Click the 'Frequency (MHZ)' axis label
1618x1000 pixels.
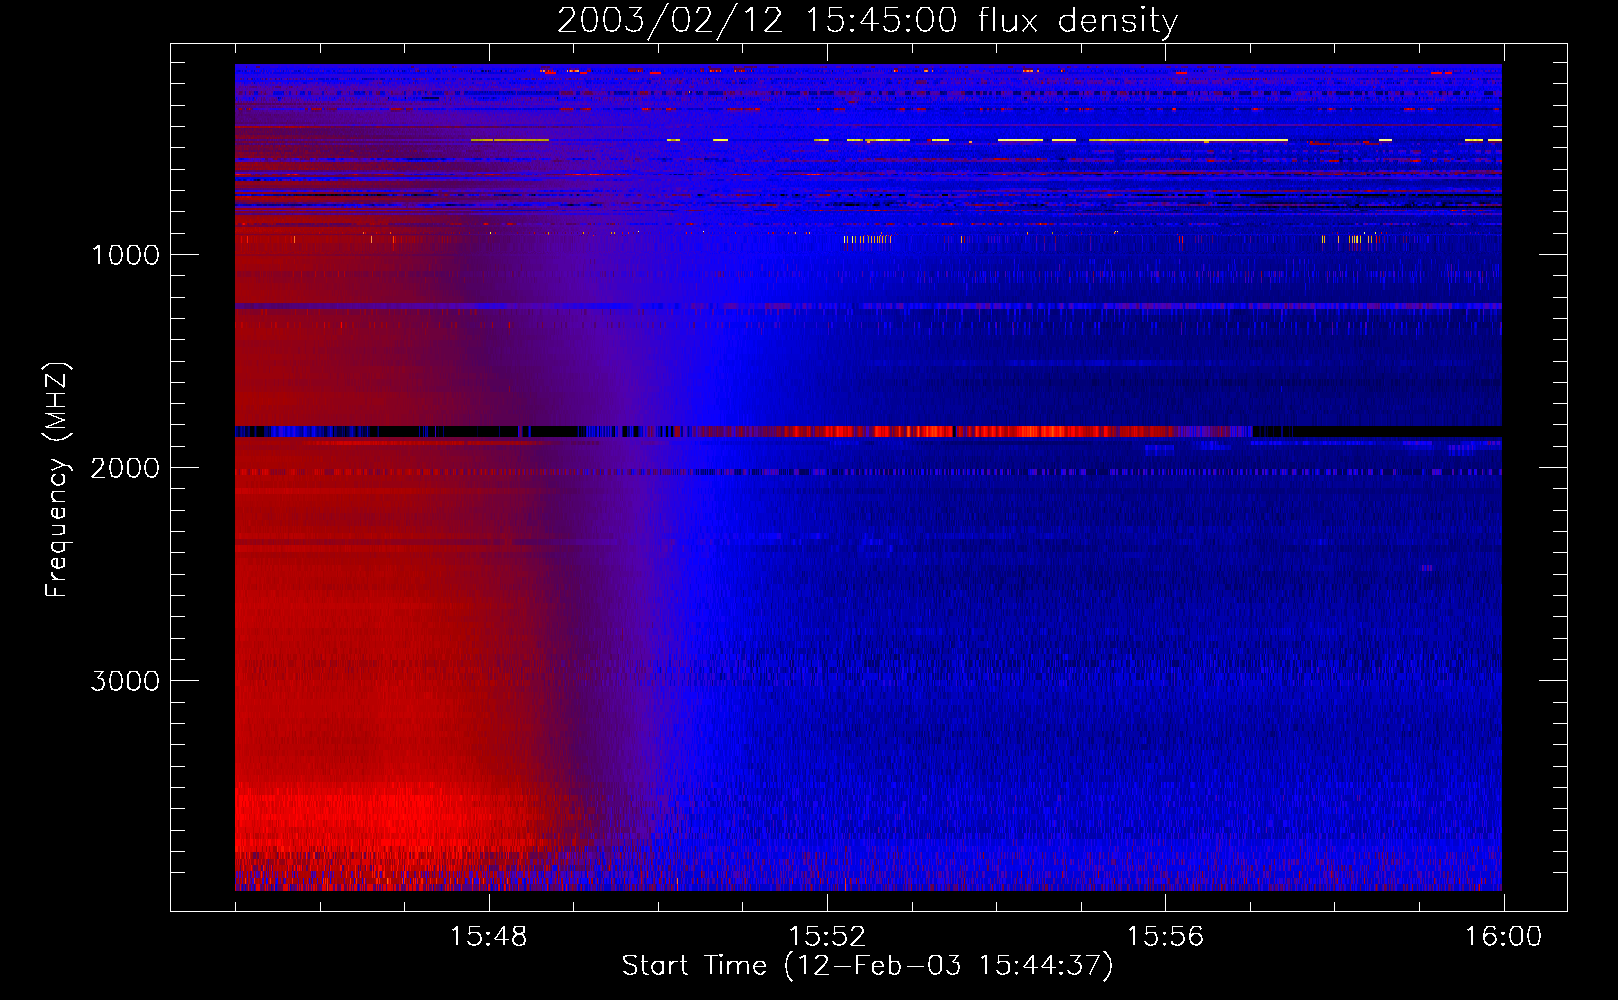[58, 480]
